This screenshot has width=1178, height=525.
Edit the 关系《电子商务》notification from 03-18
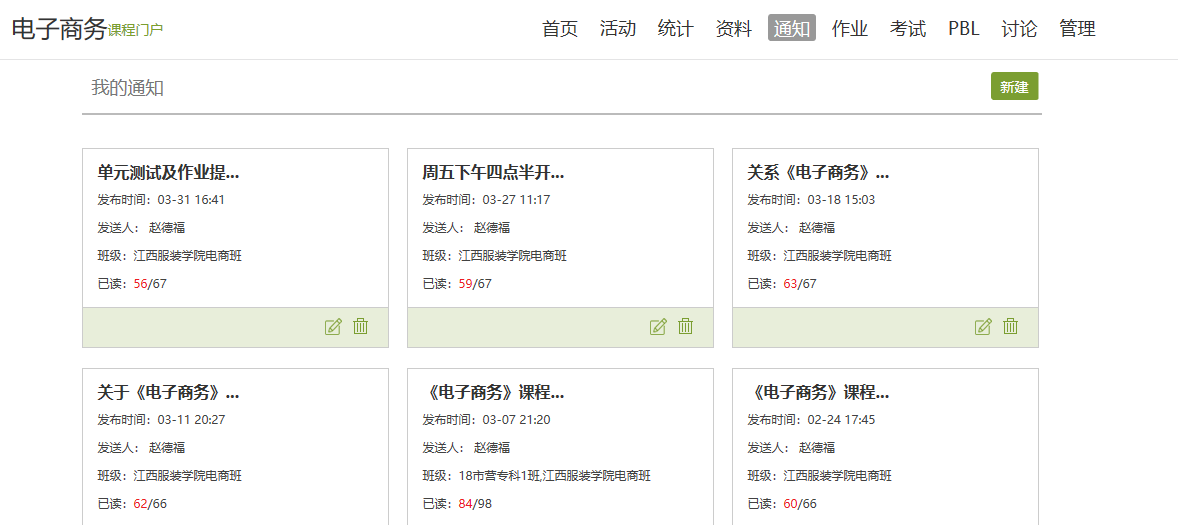click(x=983, y=327)
